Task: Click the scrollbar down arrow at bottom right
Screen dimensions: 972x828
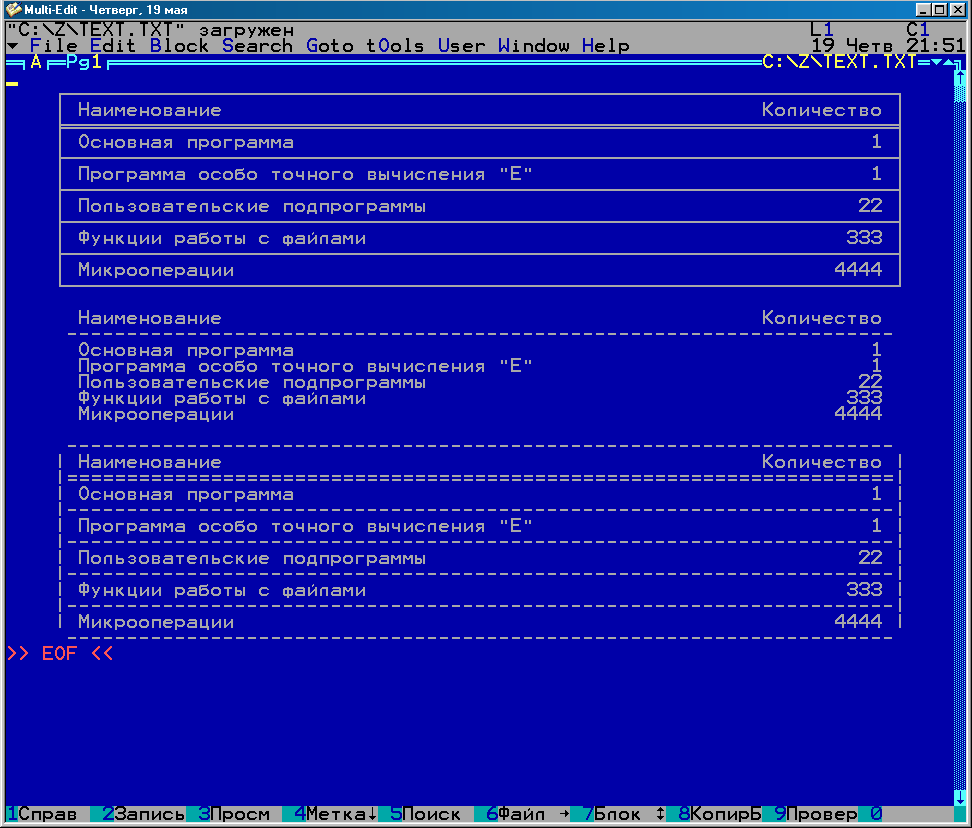Action: [x=961, y=797]
